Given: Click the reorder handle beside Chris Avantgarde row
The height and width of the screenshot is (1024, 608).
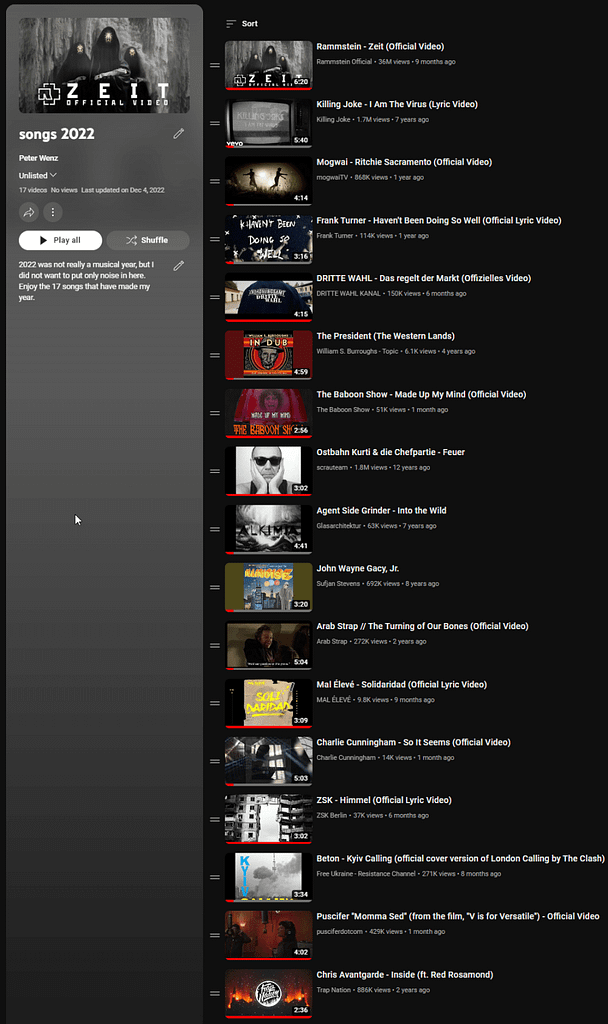Looking at the screenshot, I should pyautogui.click(x=215, y=993).
